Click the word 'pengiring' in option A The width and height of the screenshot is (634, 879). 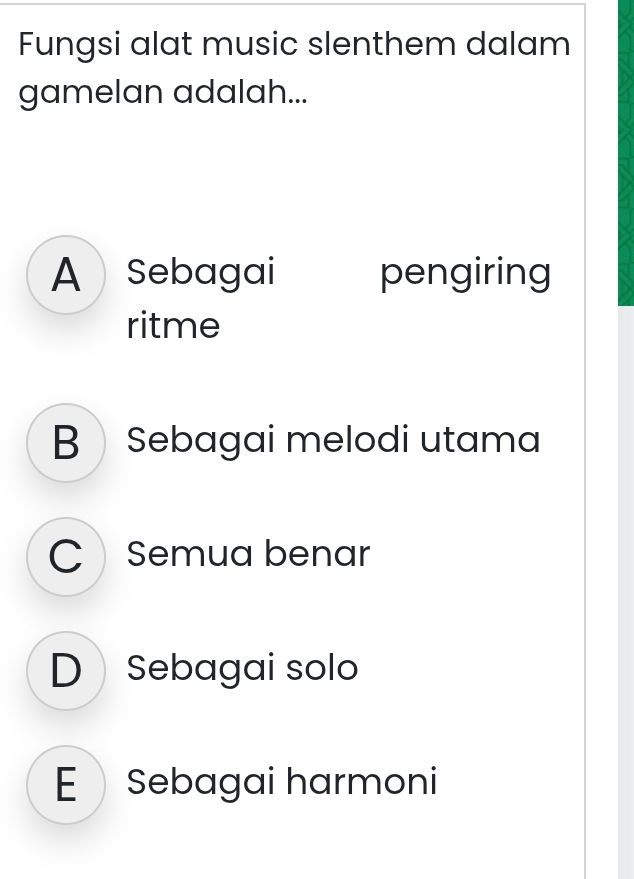pos(466,271)
